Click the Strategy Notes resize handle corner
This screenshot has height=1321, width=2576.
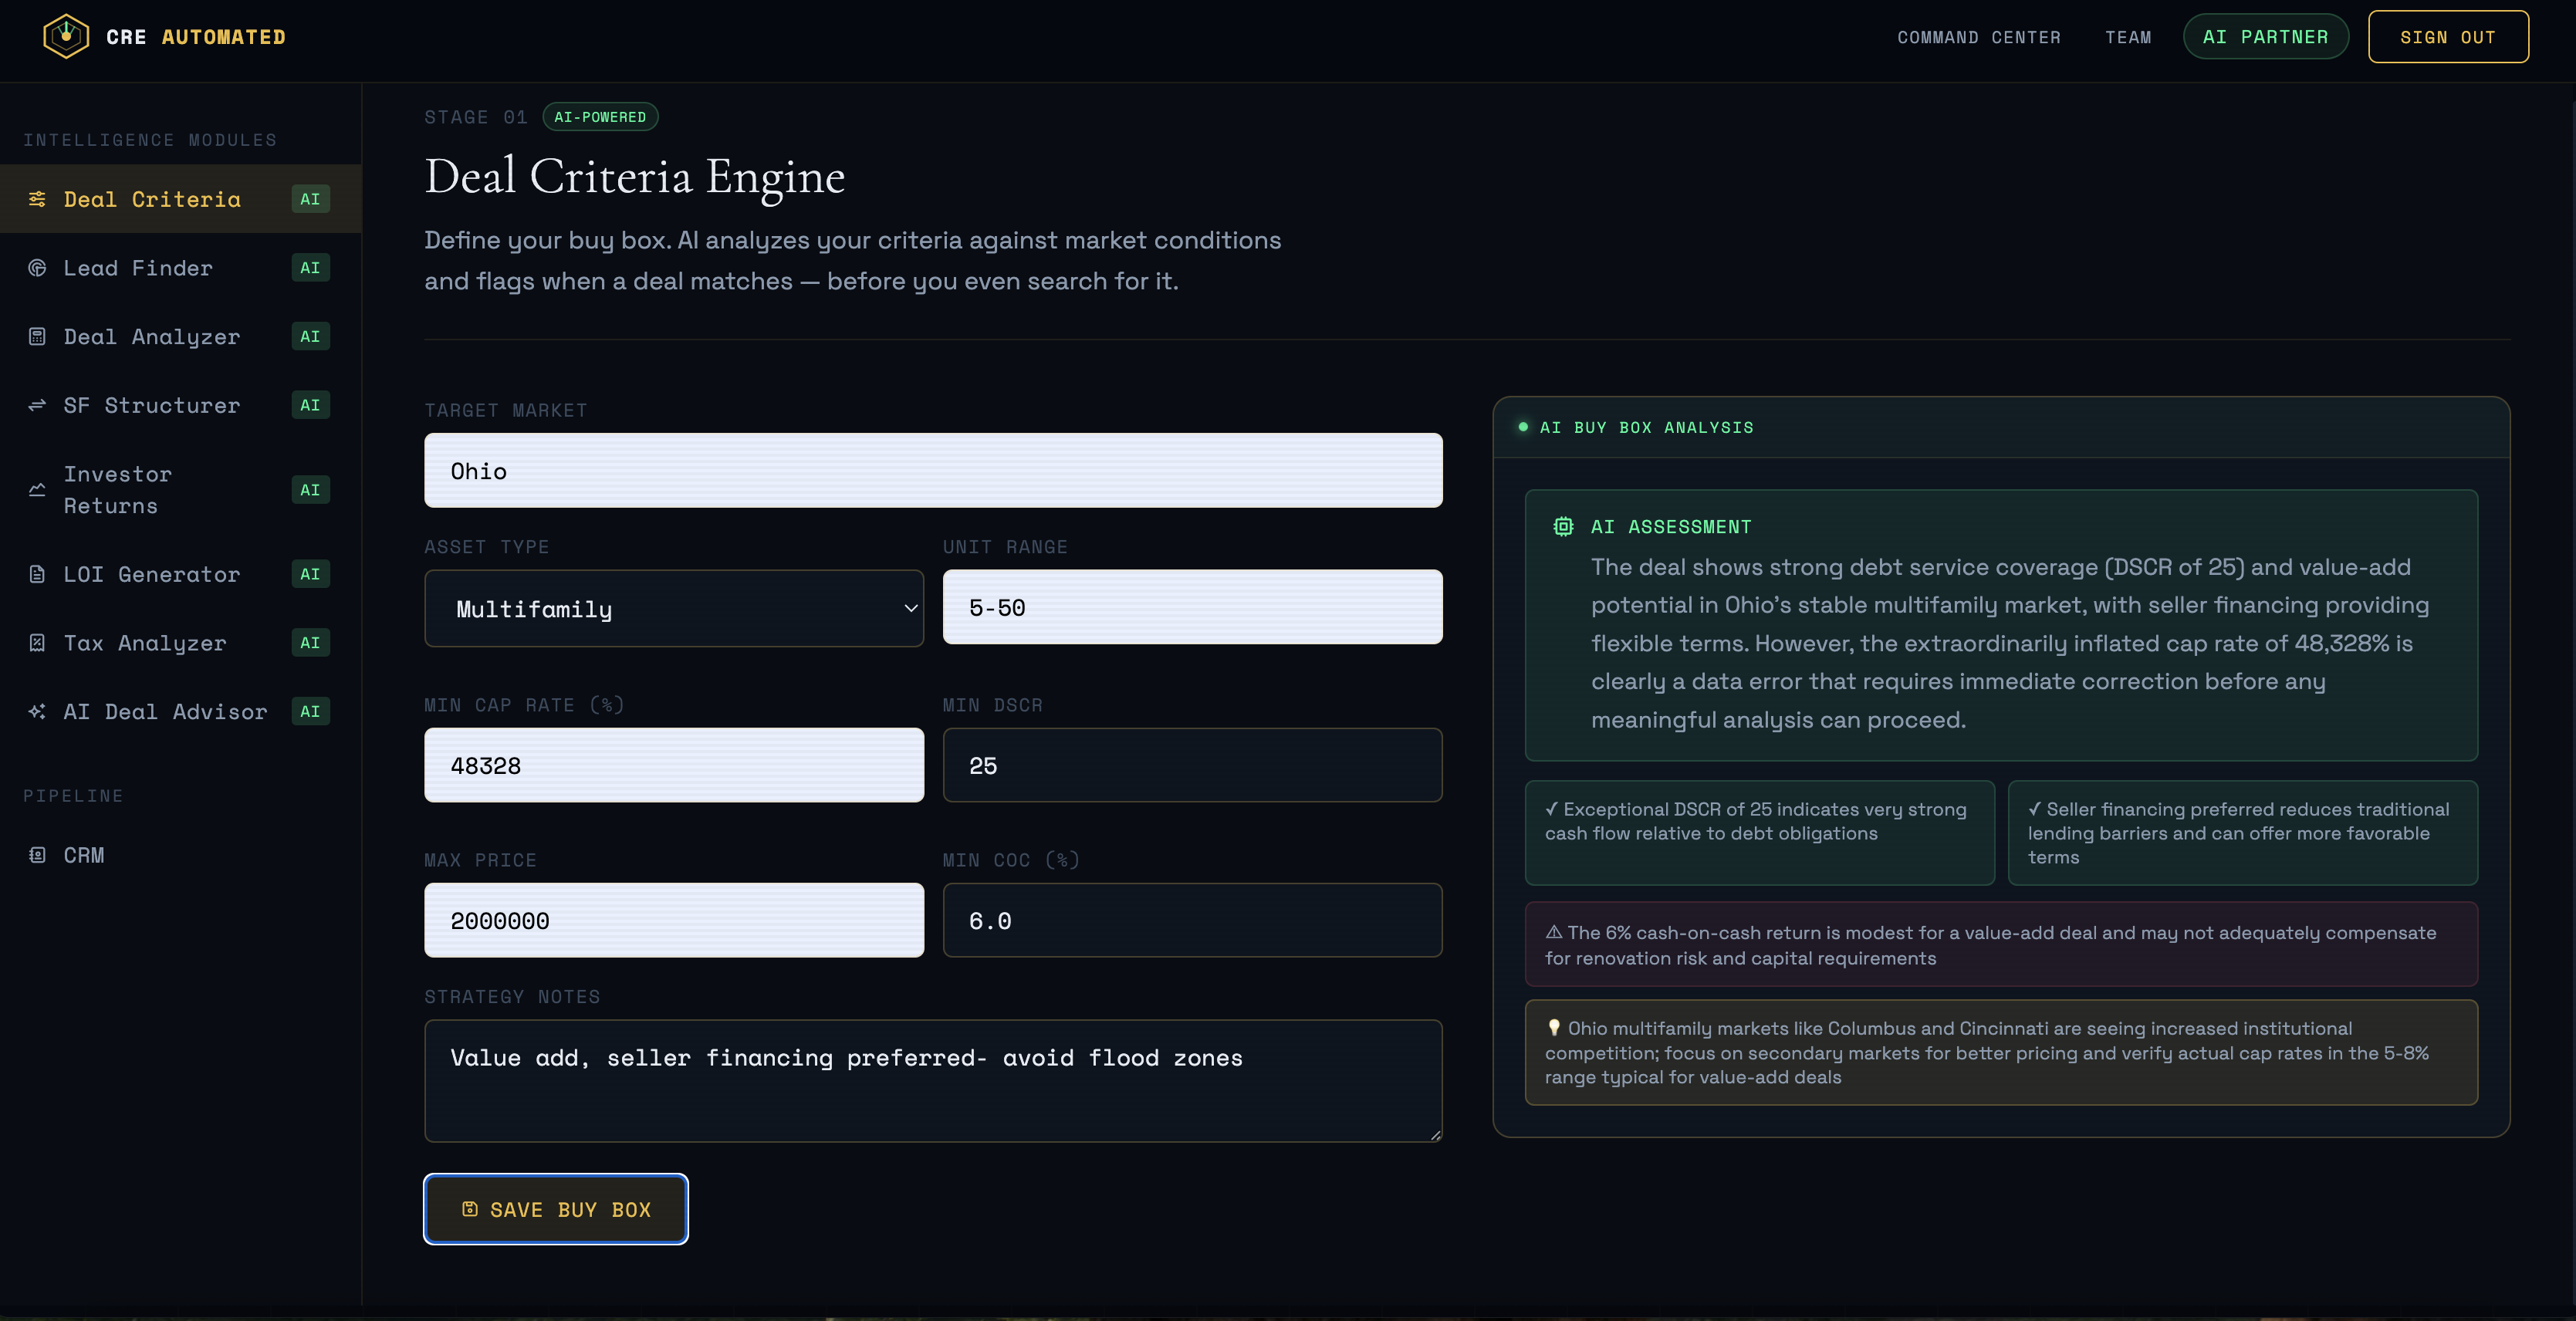coord(1435,1135)
